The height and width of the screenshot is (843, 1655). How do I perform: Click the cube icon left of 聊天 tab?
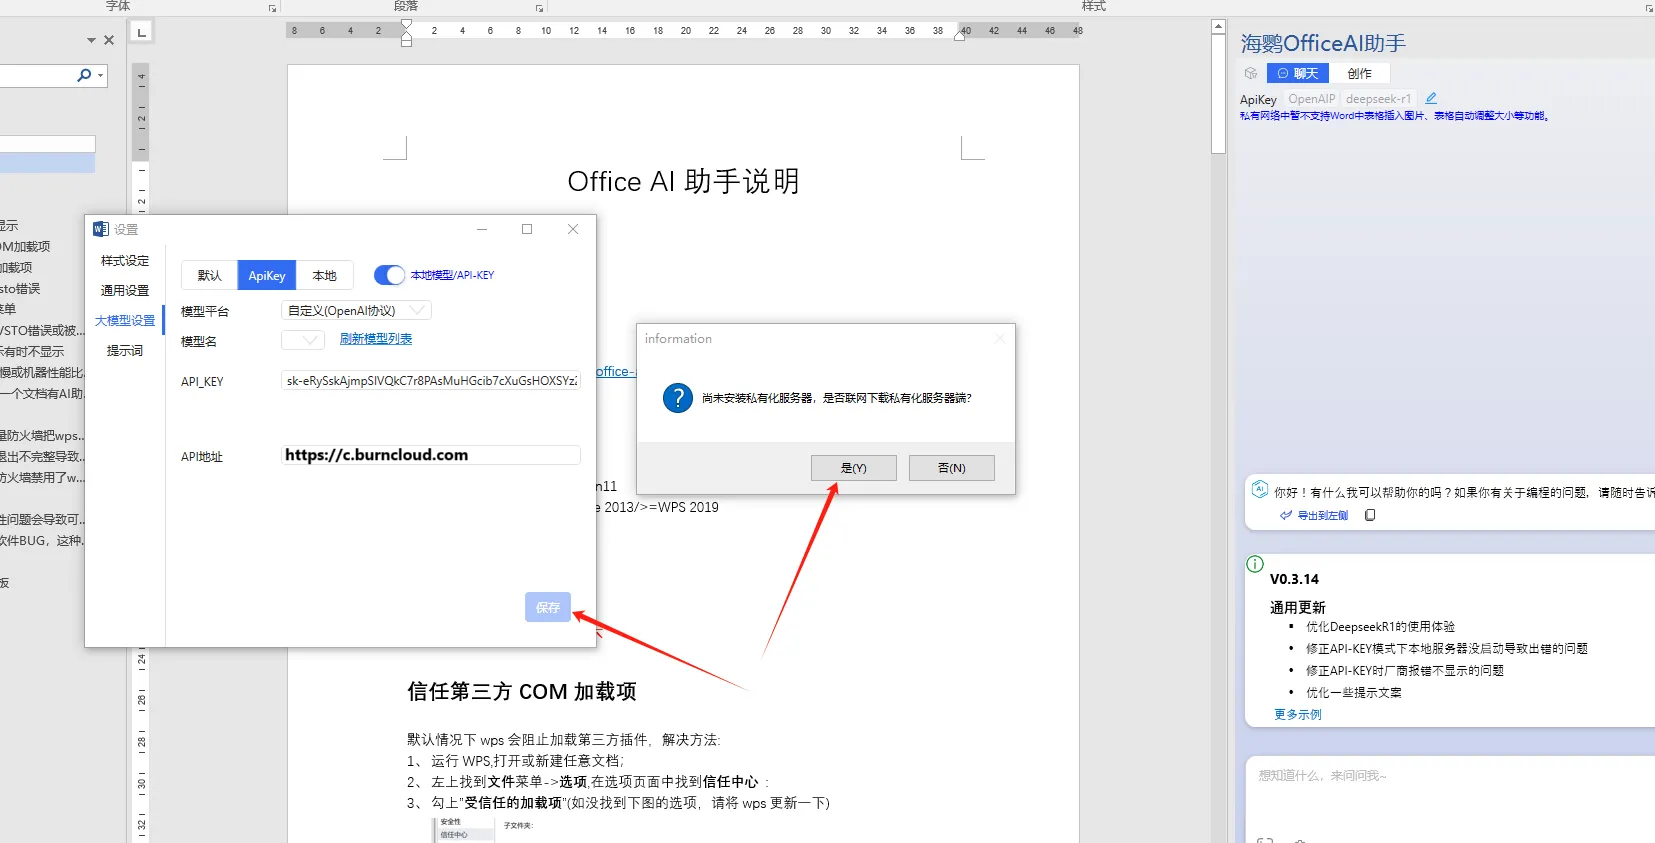pos(1251,73)
